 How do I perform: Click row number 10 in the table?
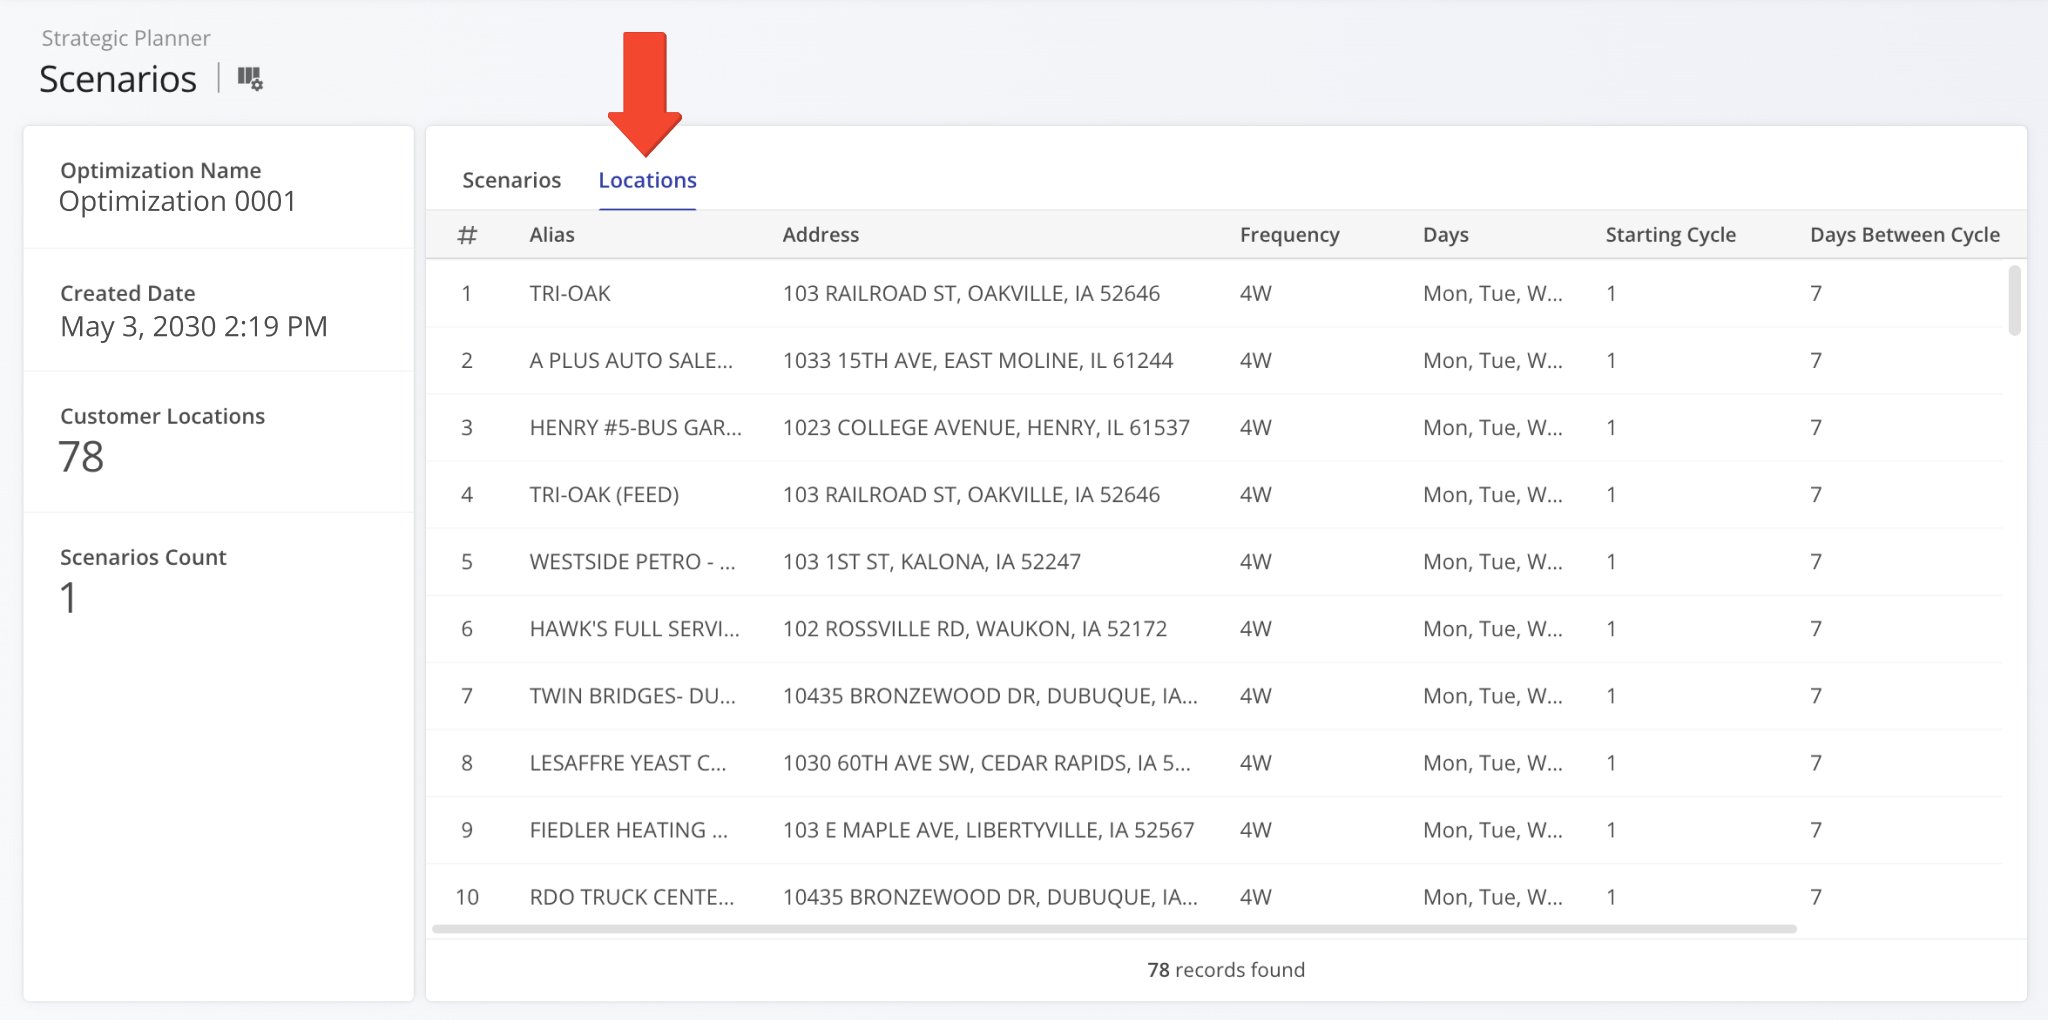(466, 896)
